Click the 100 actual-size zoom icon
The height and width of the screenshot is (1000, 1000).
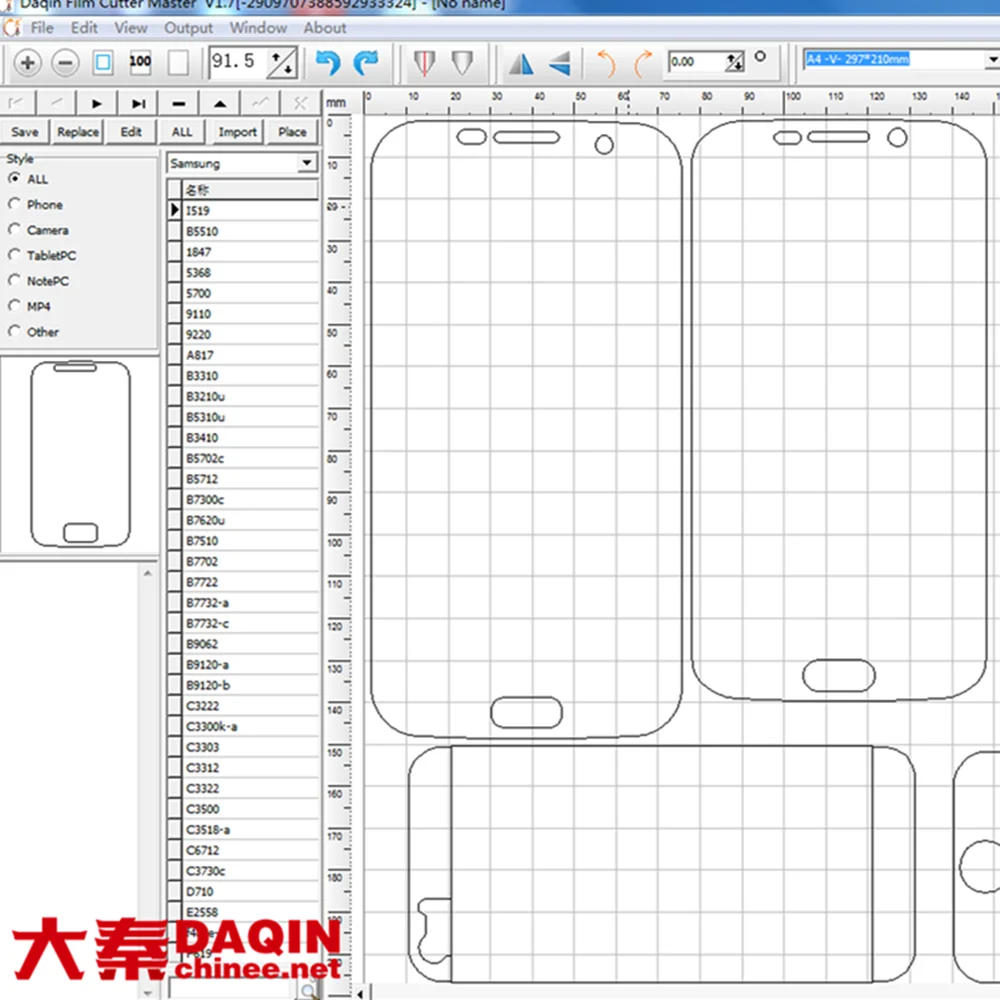click(x=140, y=62)
